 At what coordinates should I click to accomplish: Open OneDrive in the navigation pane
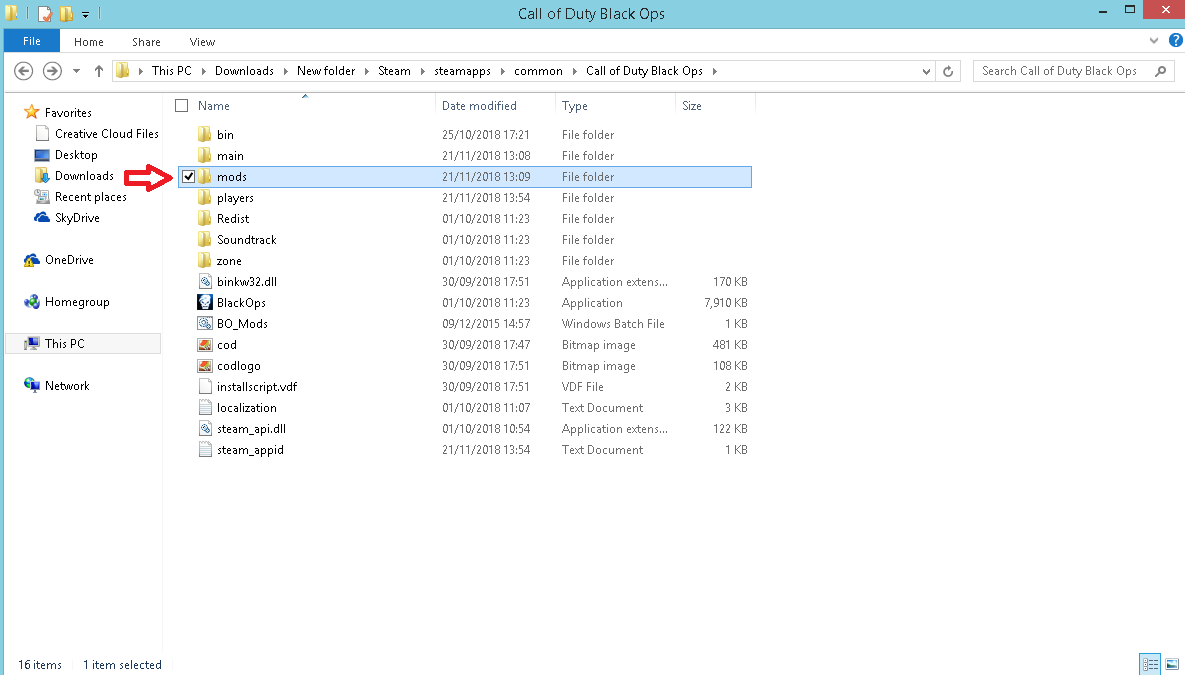(69, 260)
